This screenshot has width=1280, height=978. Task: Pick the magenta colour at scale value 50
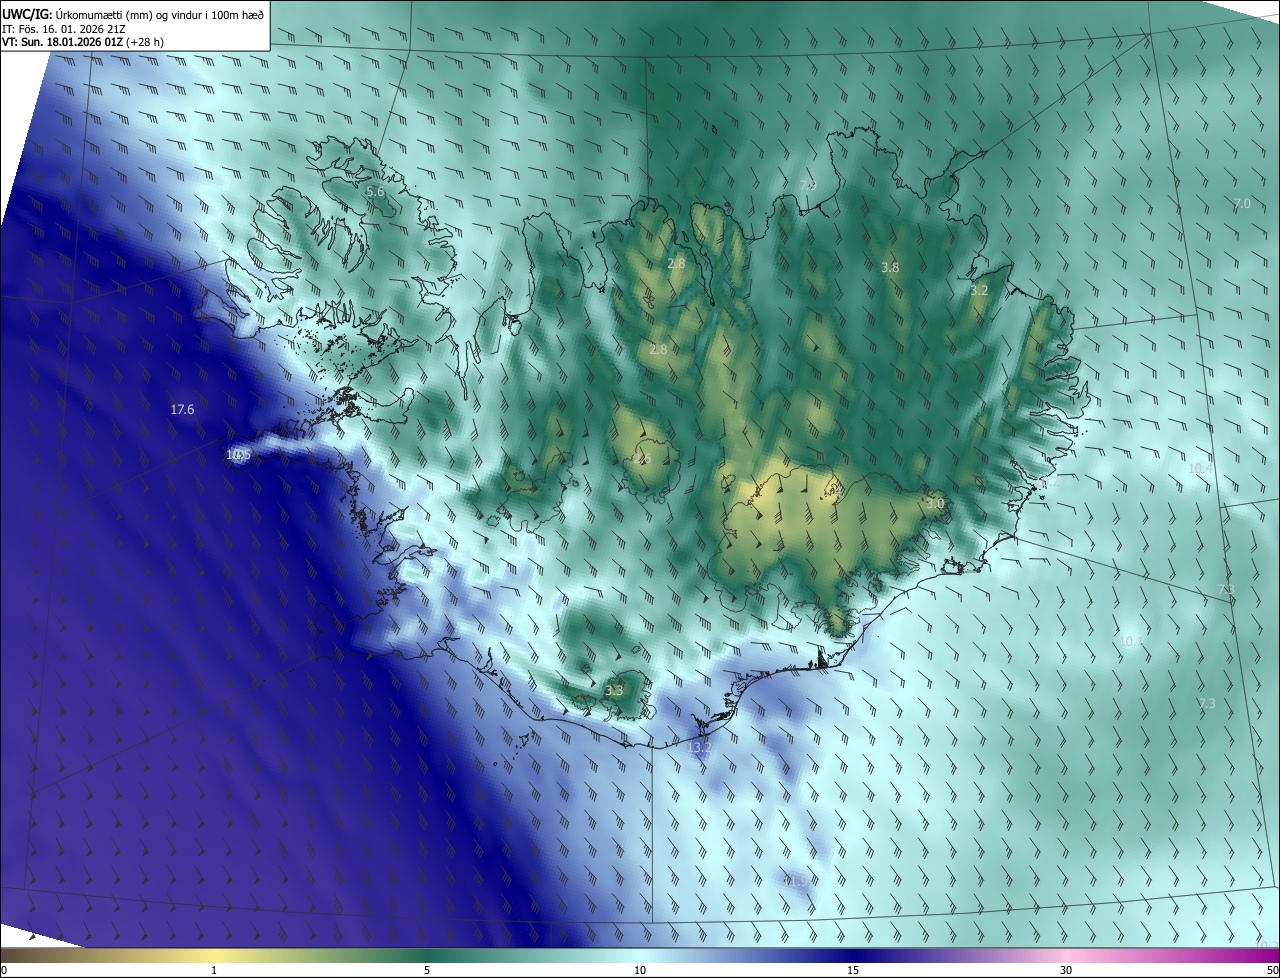(1272, 956)
